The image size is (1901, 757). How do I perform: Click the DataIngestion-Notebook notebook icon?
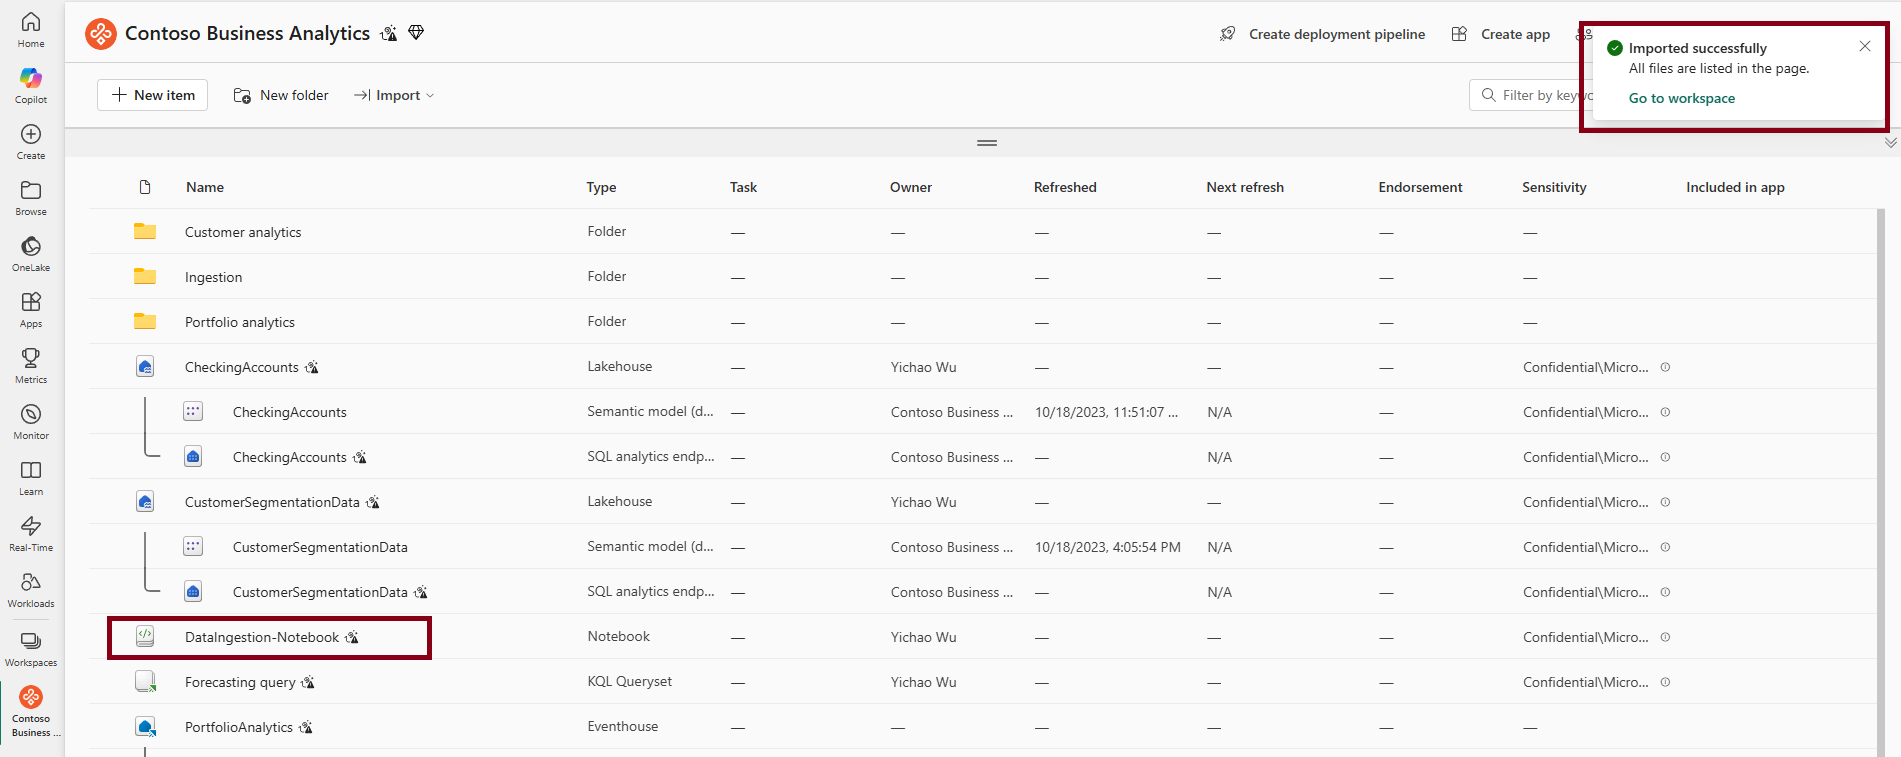pos(145,636)
